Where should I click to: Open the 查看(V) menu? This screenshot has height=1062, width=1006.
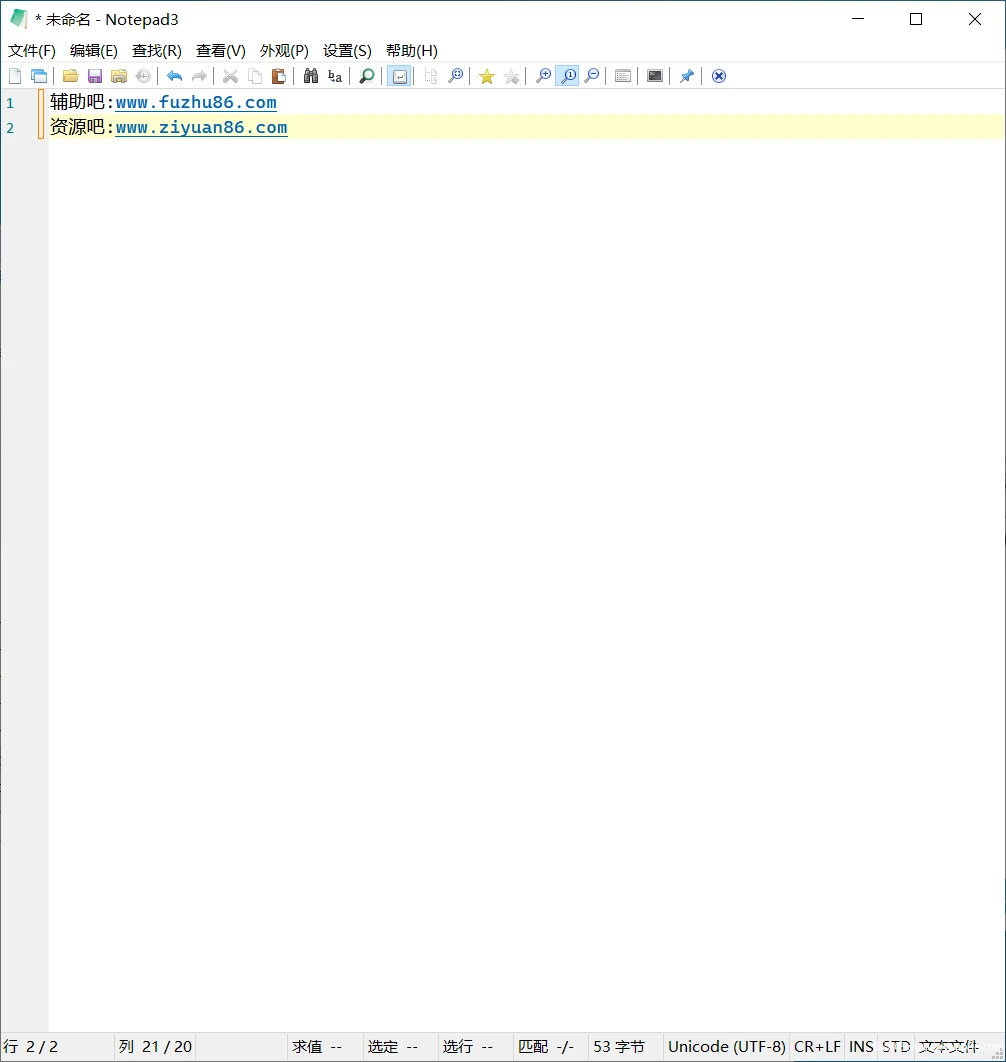click(x=220, y=51)
